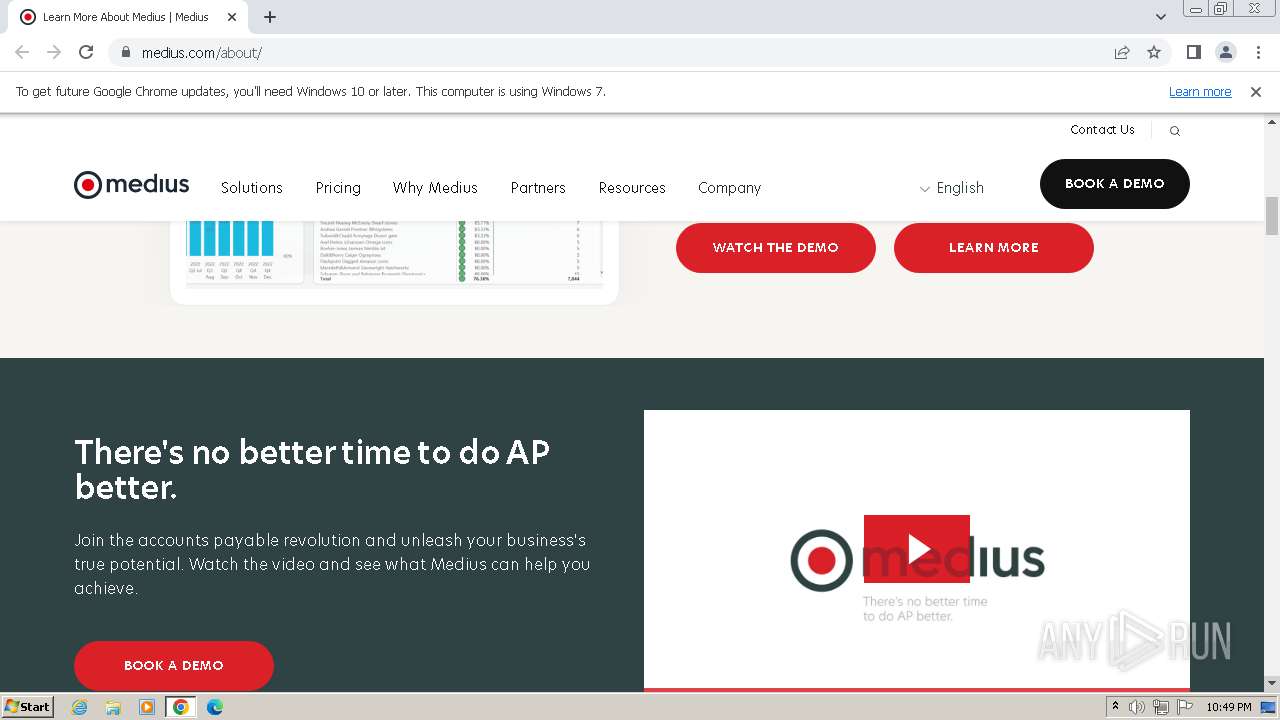Click the Chrome taskbar icon
Viewport: 1280px width, 720px height.
(181, 707)
